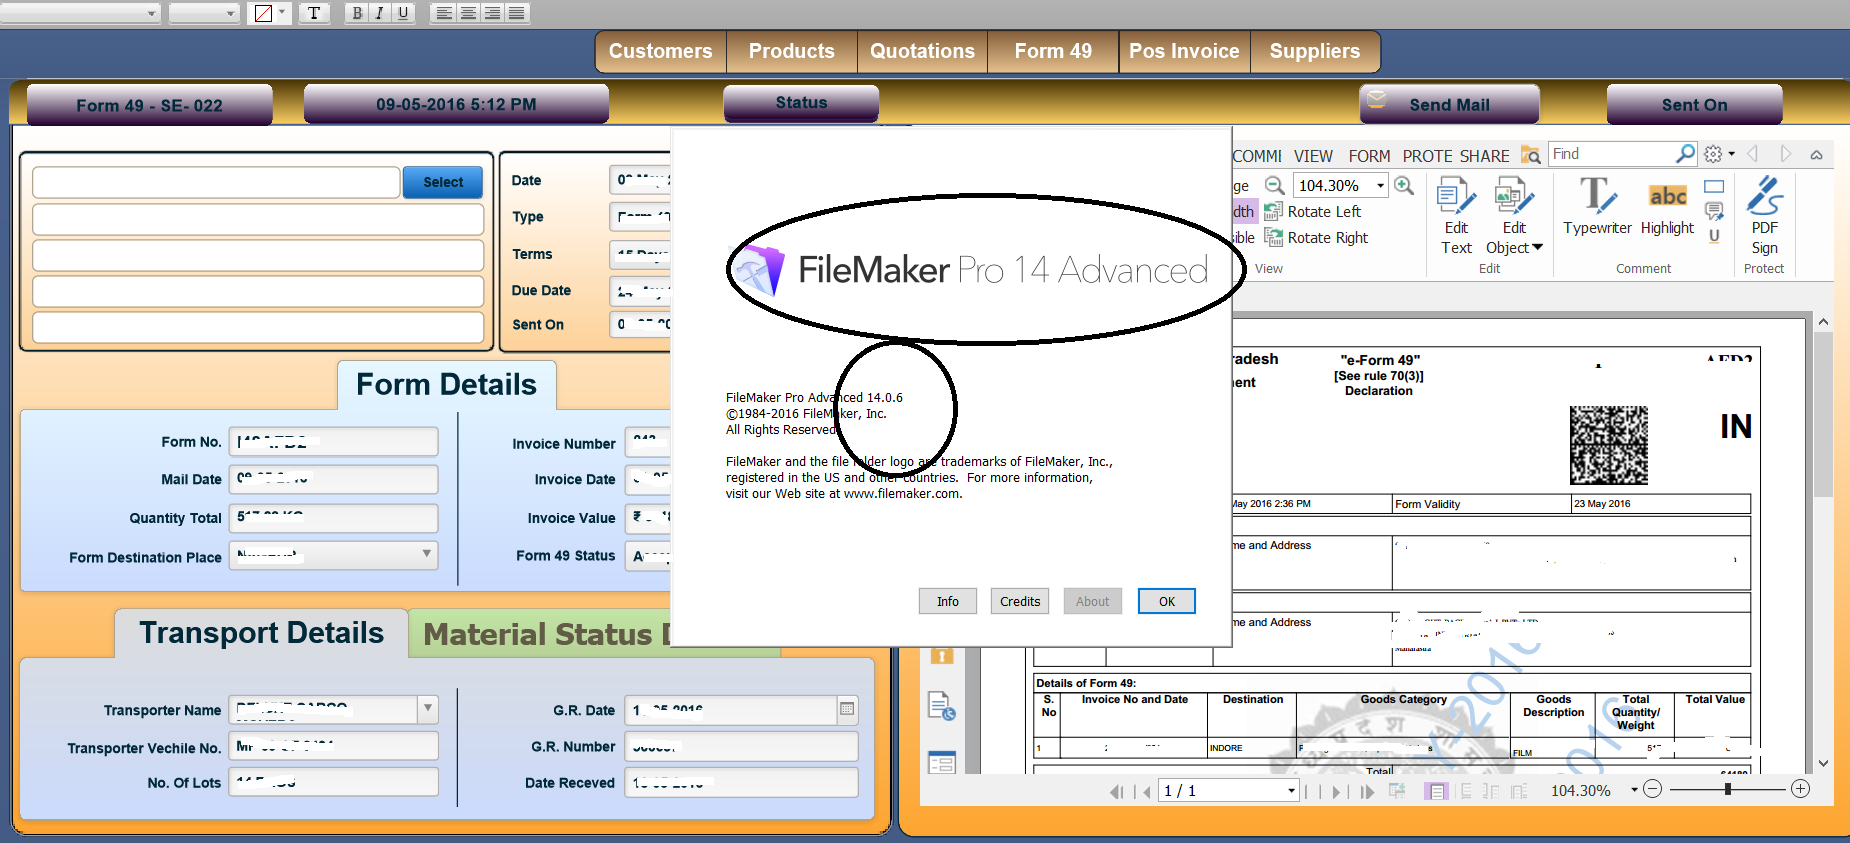This screenshot has height=843, width=1850.
Task: Expand the Transporter Name dropdown
Action: [x=428, y=708]
